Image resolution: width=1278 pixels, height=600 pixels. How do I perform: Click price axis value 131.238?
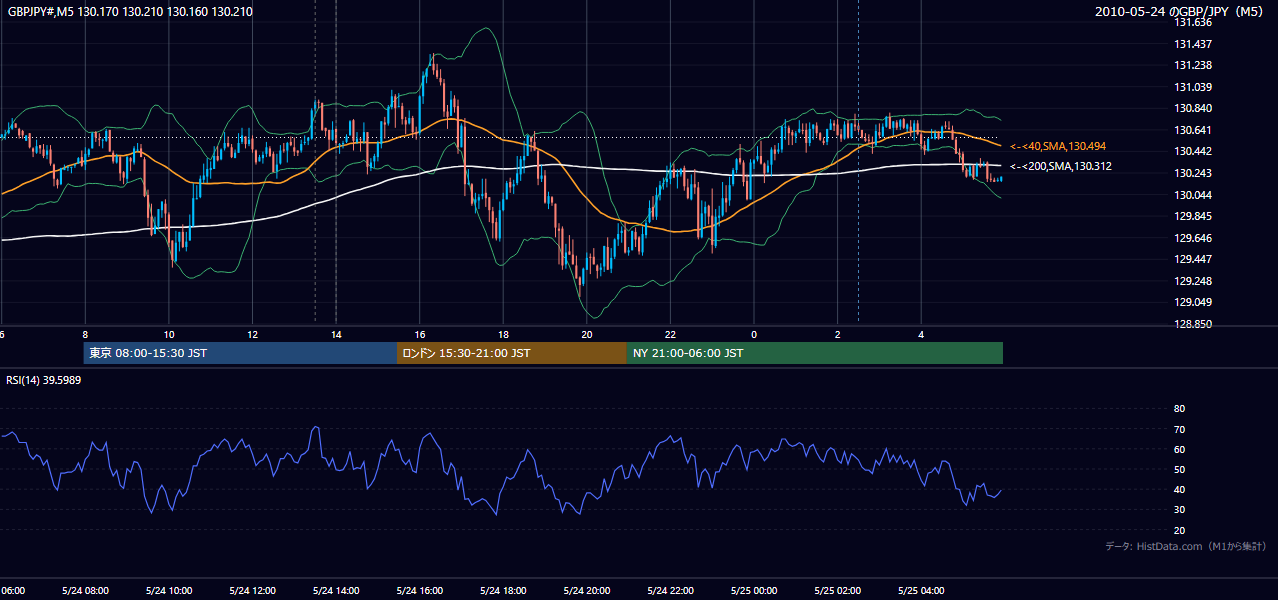click(x=1193, y=65)
